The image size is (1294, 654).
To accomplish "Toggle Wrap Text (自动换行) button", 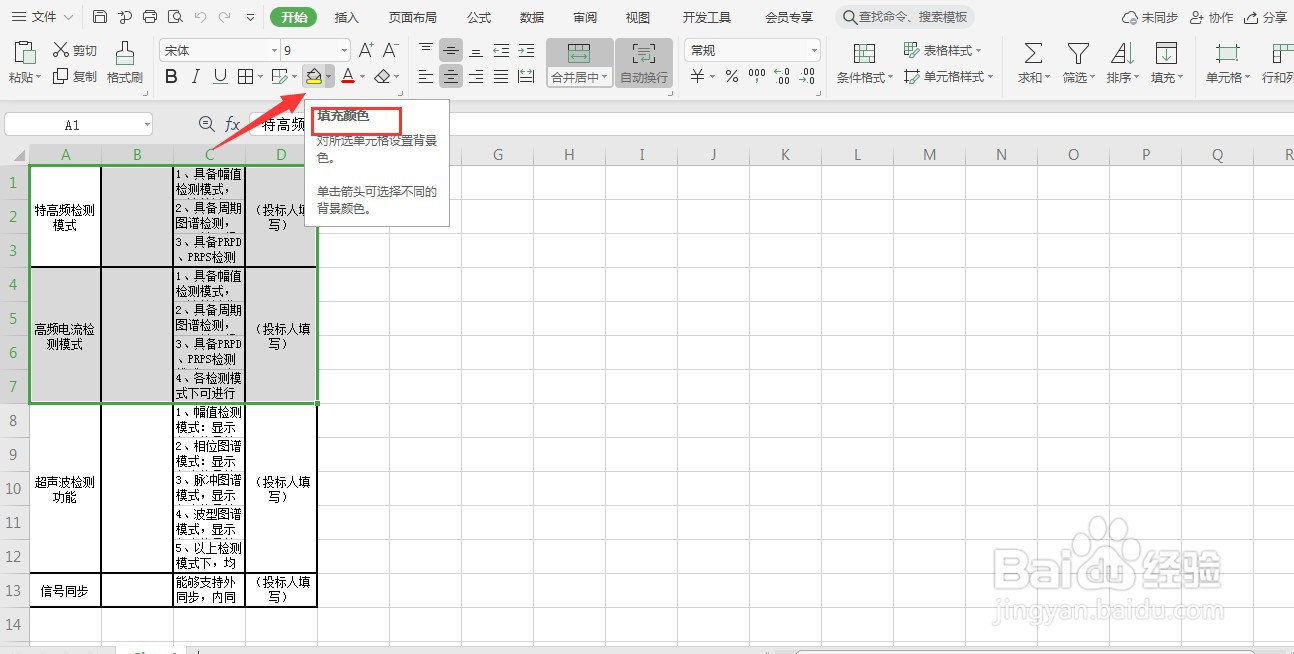I will coord(644,62).
